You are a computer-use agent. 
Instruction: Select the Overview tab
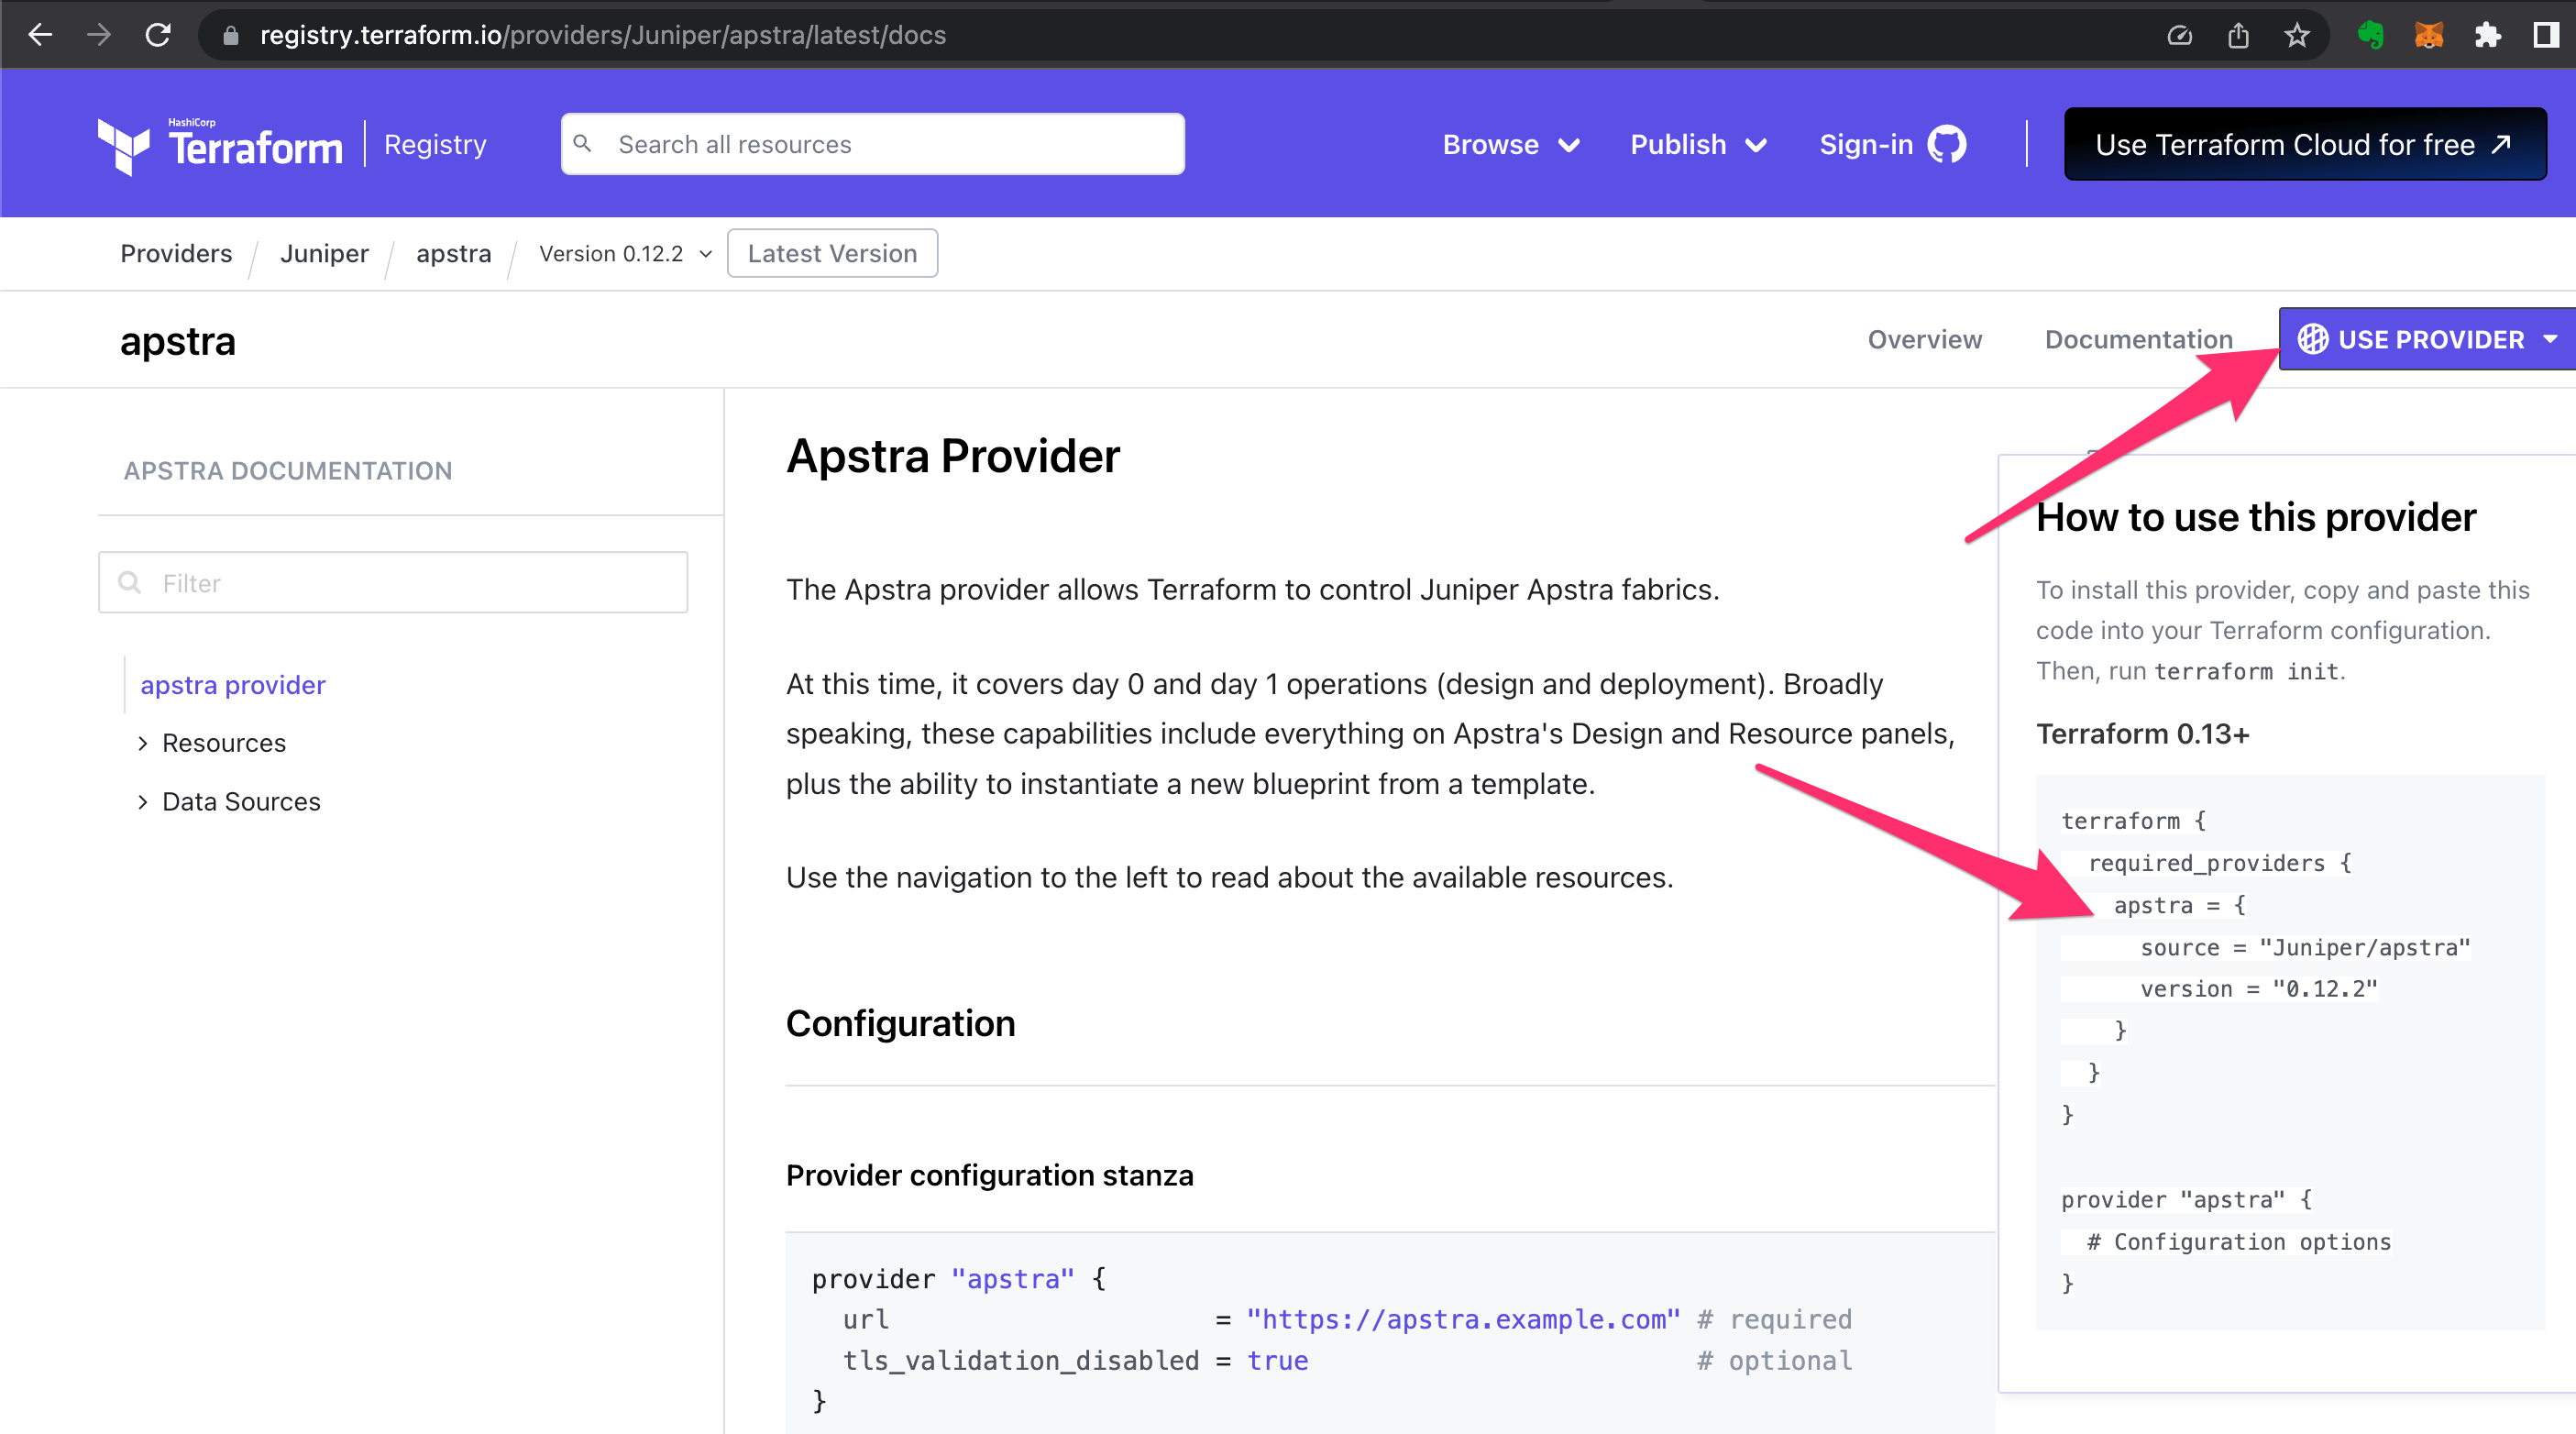1924,339
